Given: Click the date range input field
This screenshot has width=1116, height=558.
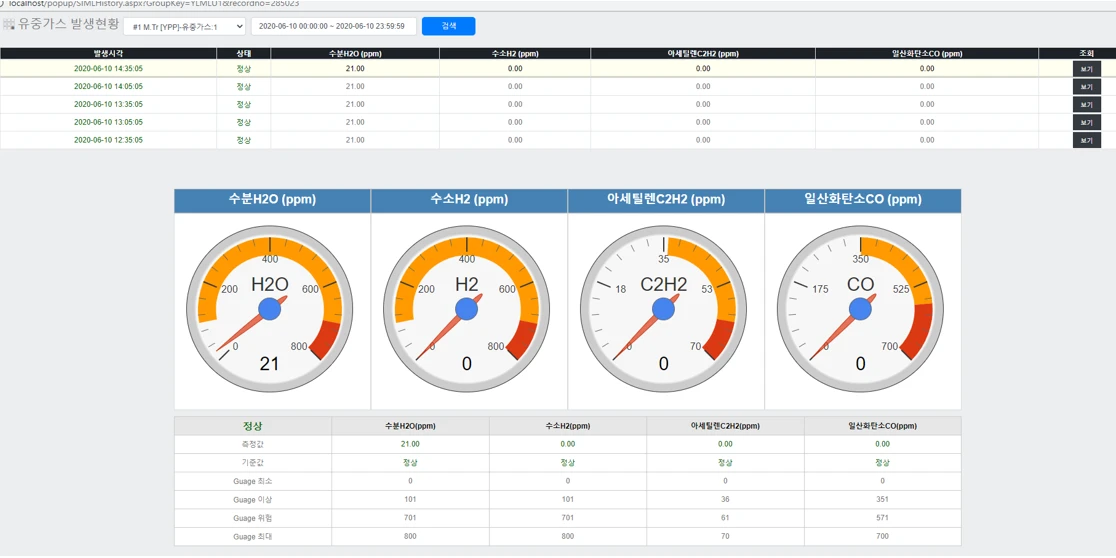Looking at the screenshot, I should 334,26.
